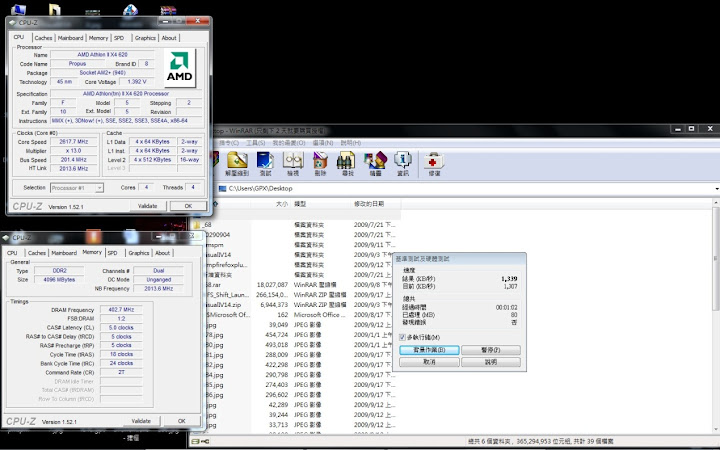Click OK in upper CPU-Z window
The height and width of the screenshot is (450, 720).
click(x=188, y=206)
